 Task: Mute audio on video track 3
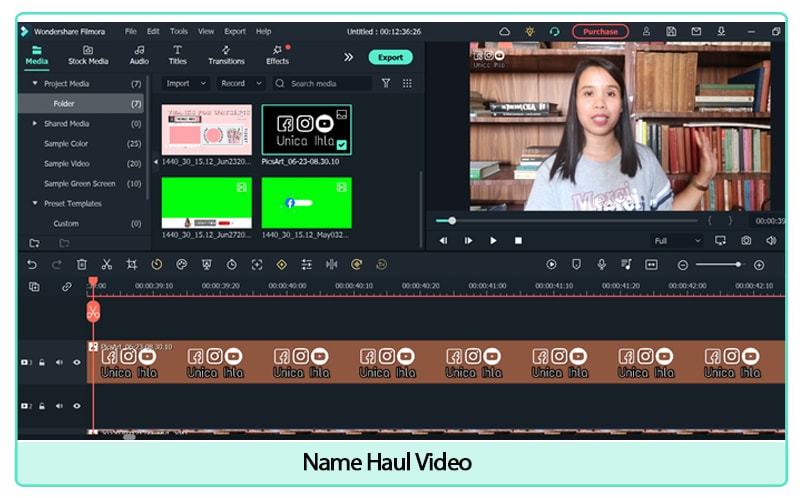[x=59, y=362]
